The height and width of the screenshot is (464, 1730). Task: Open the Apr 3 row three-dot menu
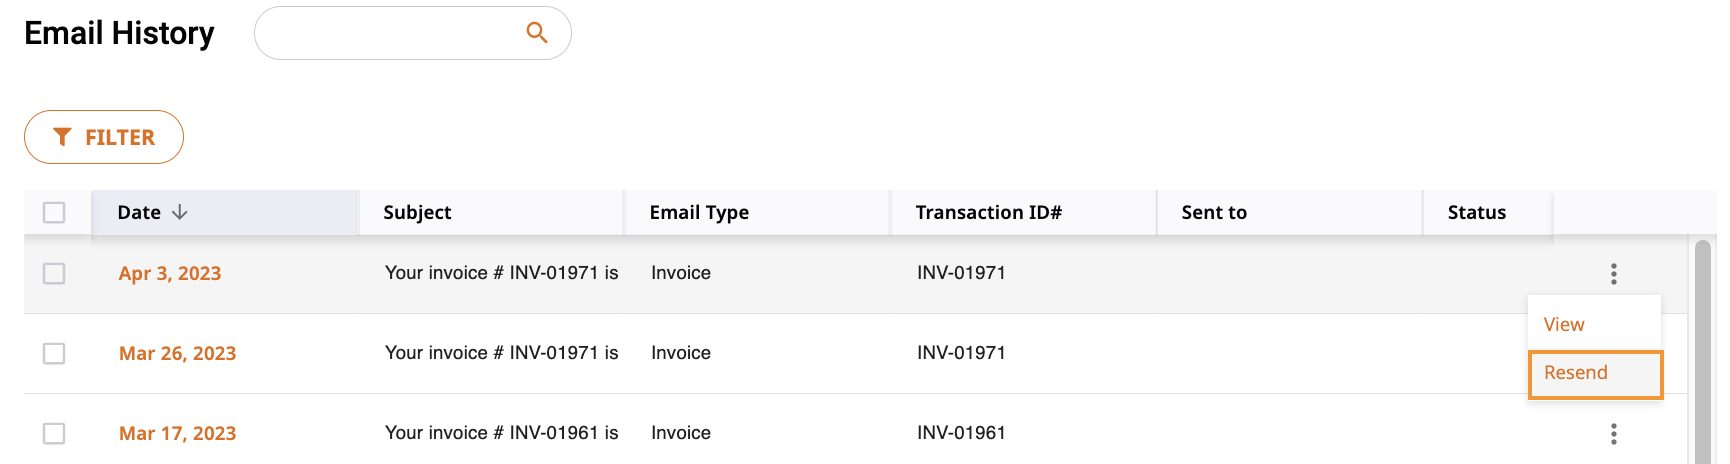pyautogui.click(x=1614, y=273)
